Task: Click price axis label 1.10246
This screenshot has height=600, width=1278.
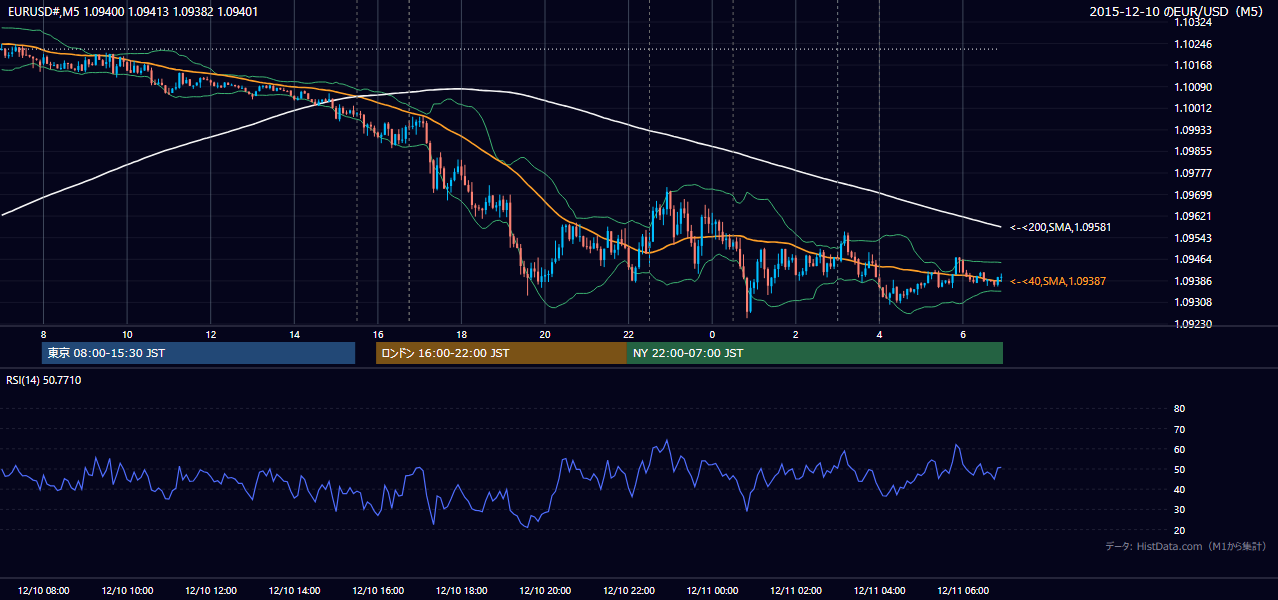Action: click(1191, 44)
